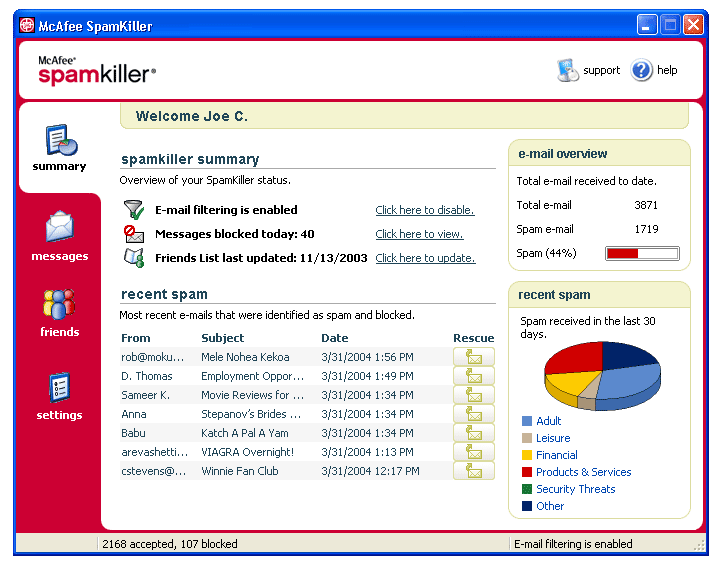Click the help question mark icon
721x569 pixels.
pyautogui.click(x=641, y=70)
